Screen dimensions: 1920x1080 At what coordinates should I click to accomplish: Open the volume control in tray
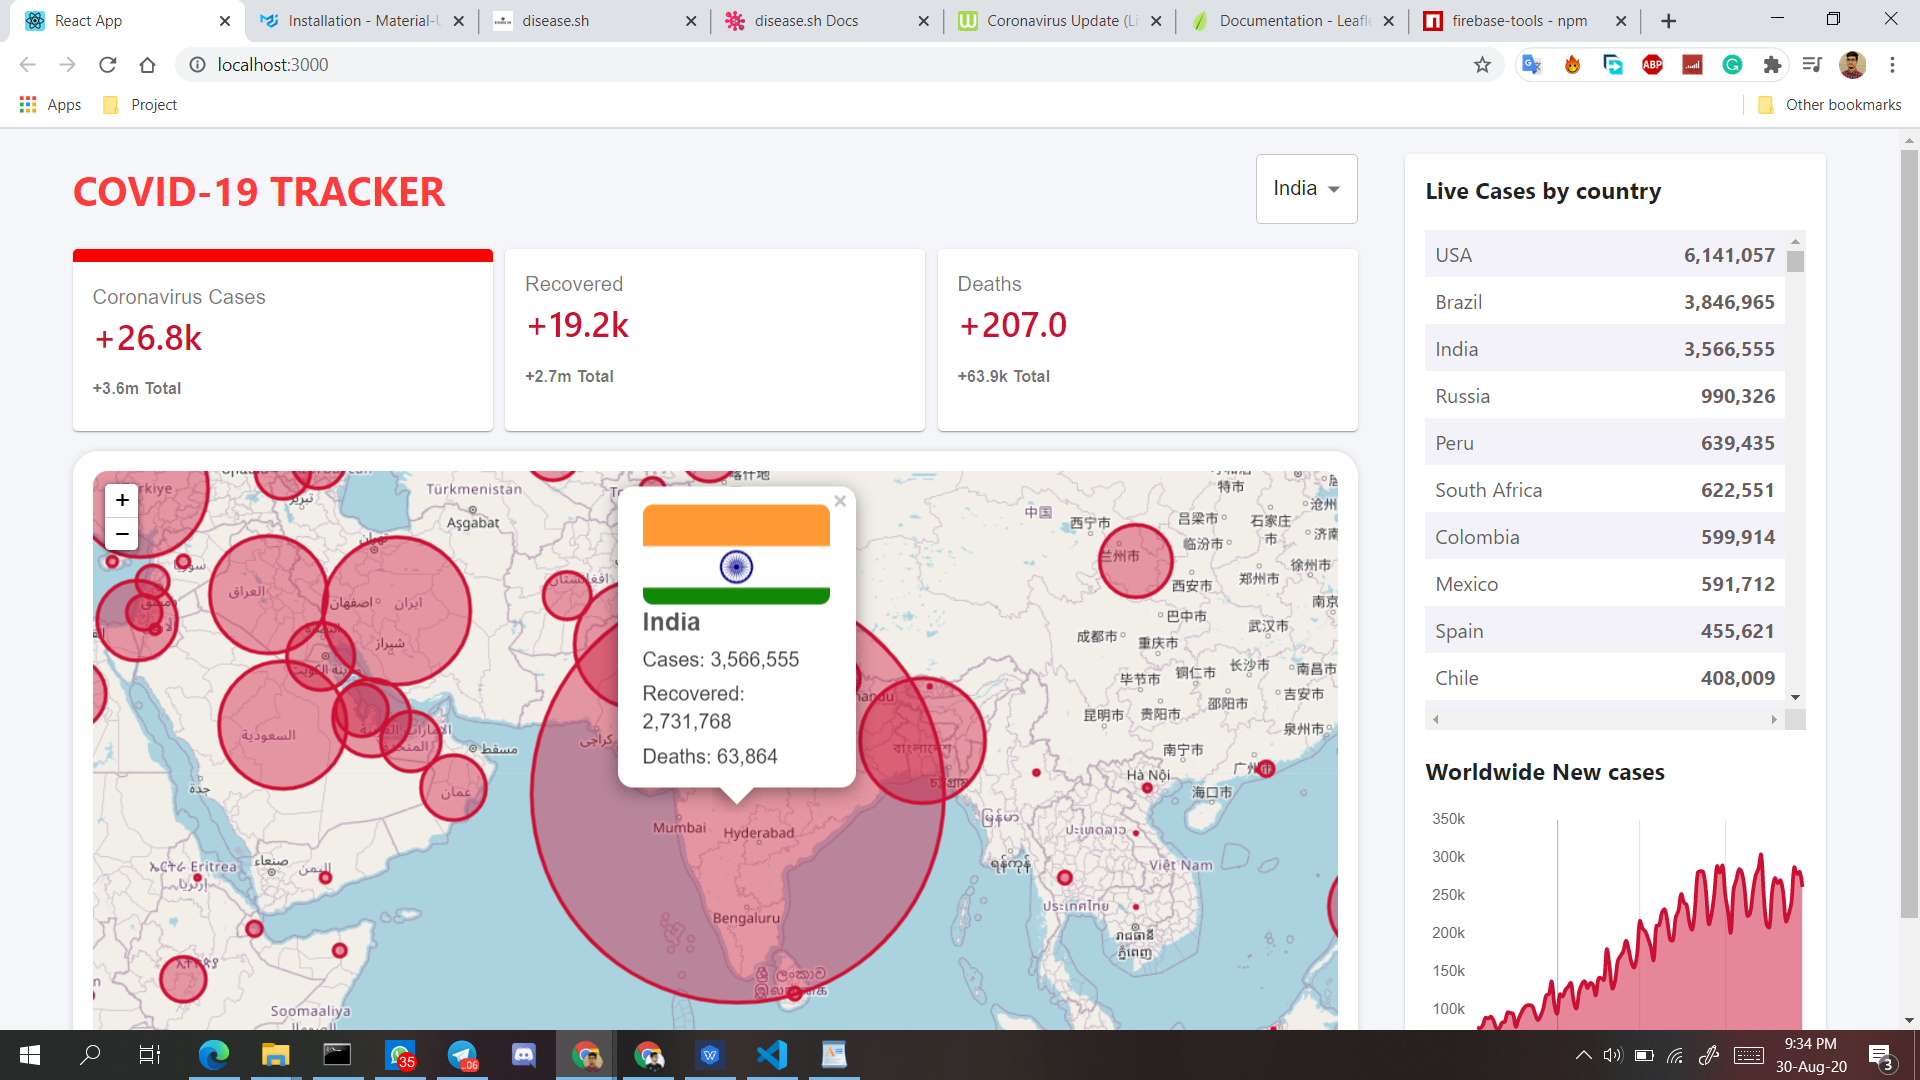pos(1612,1055)
